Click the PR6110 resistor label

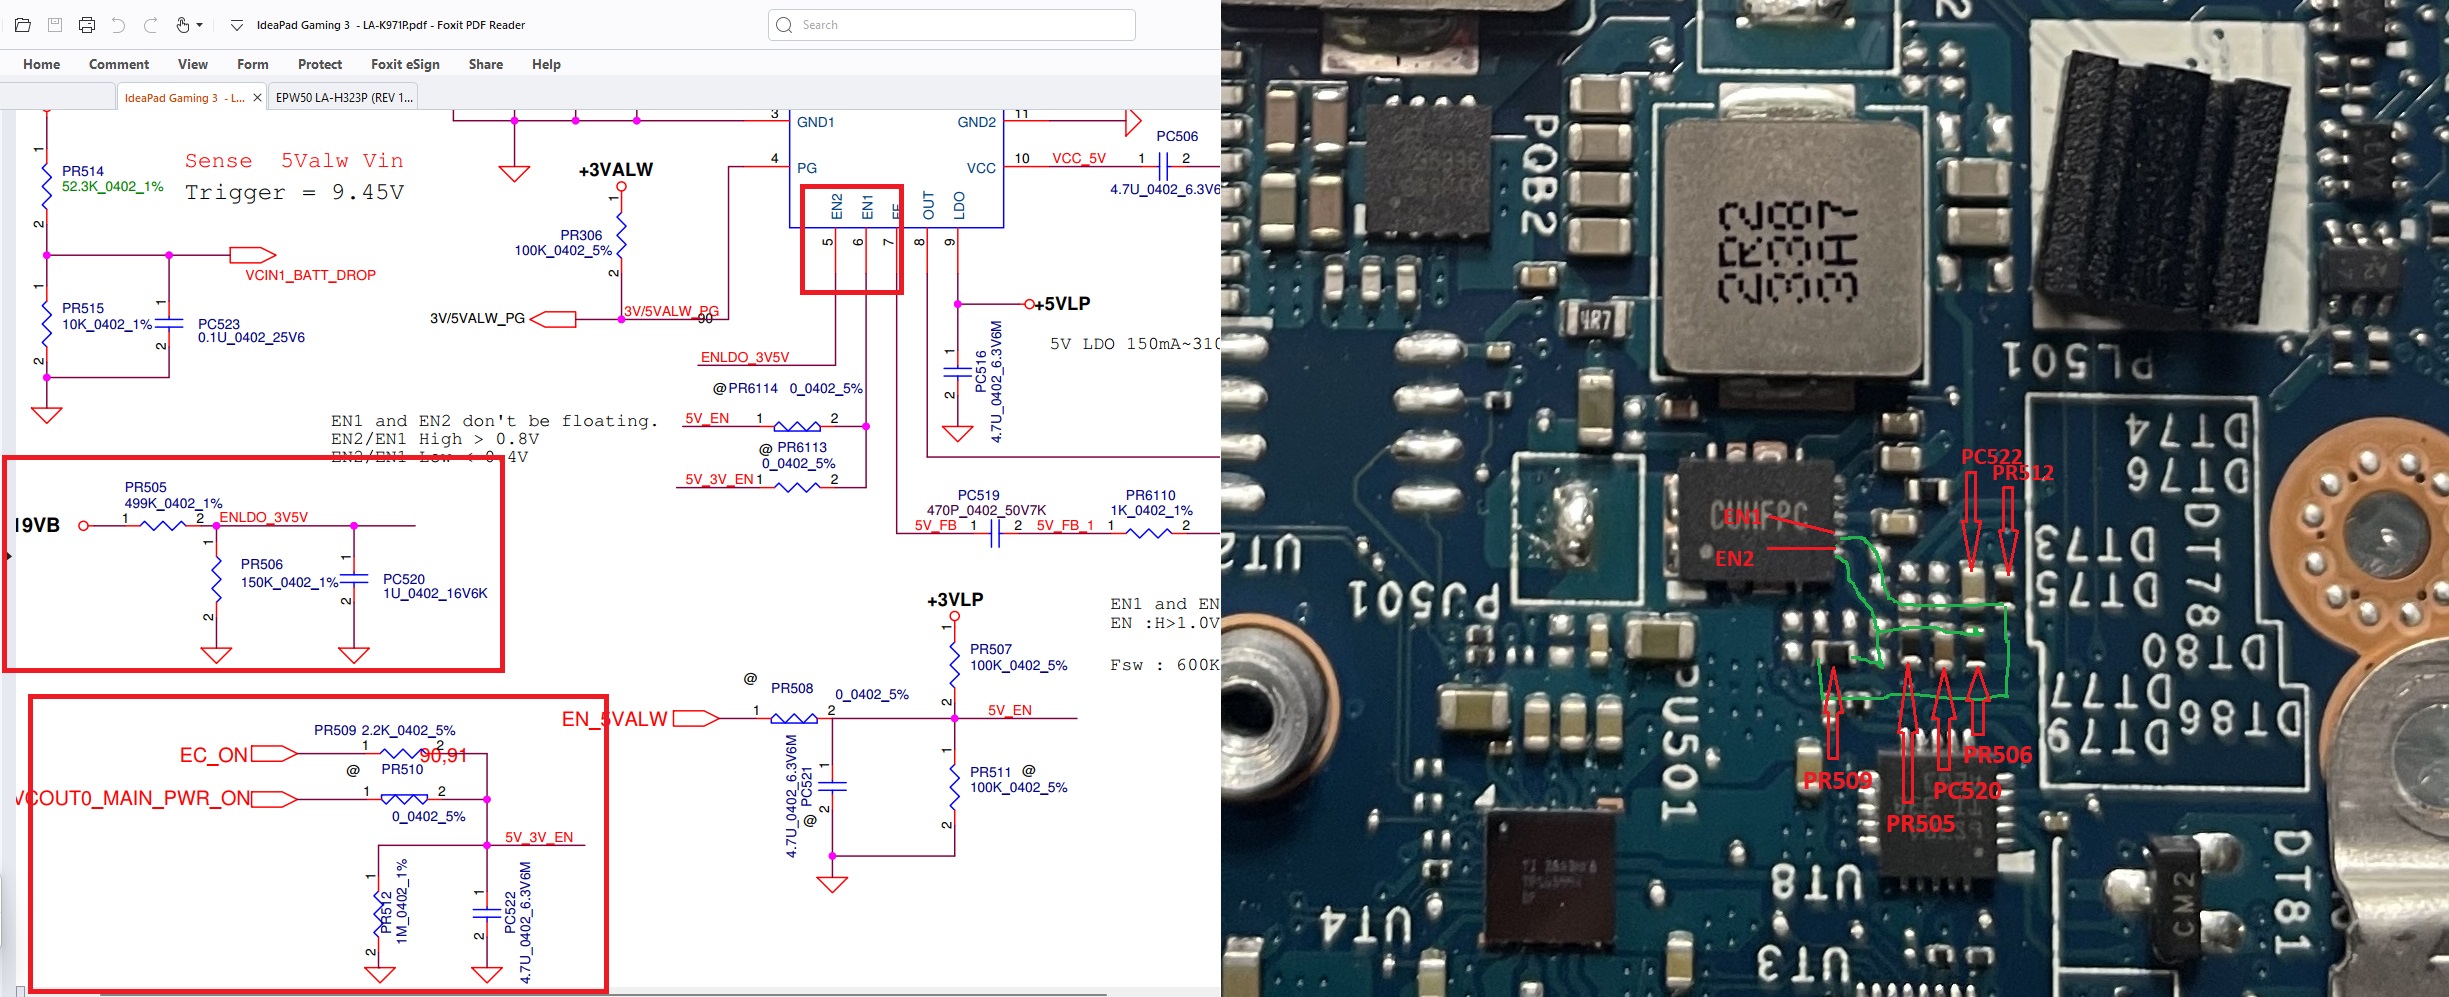1151,495
